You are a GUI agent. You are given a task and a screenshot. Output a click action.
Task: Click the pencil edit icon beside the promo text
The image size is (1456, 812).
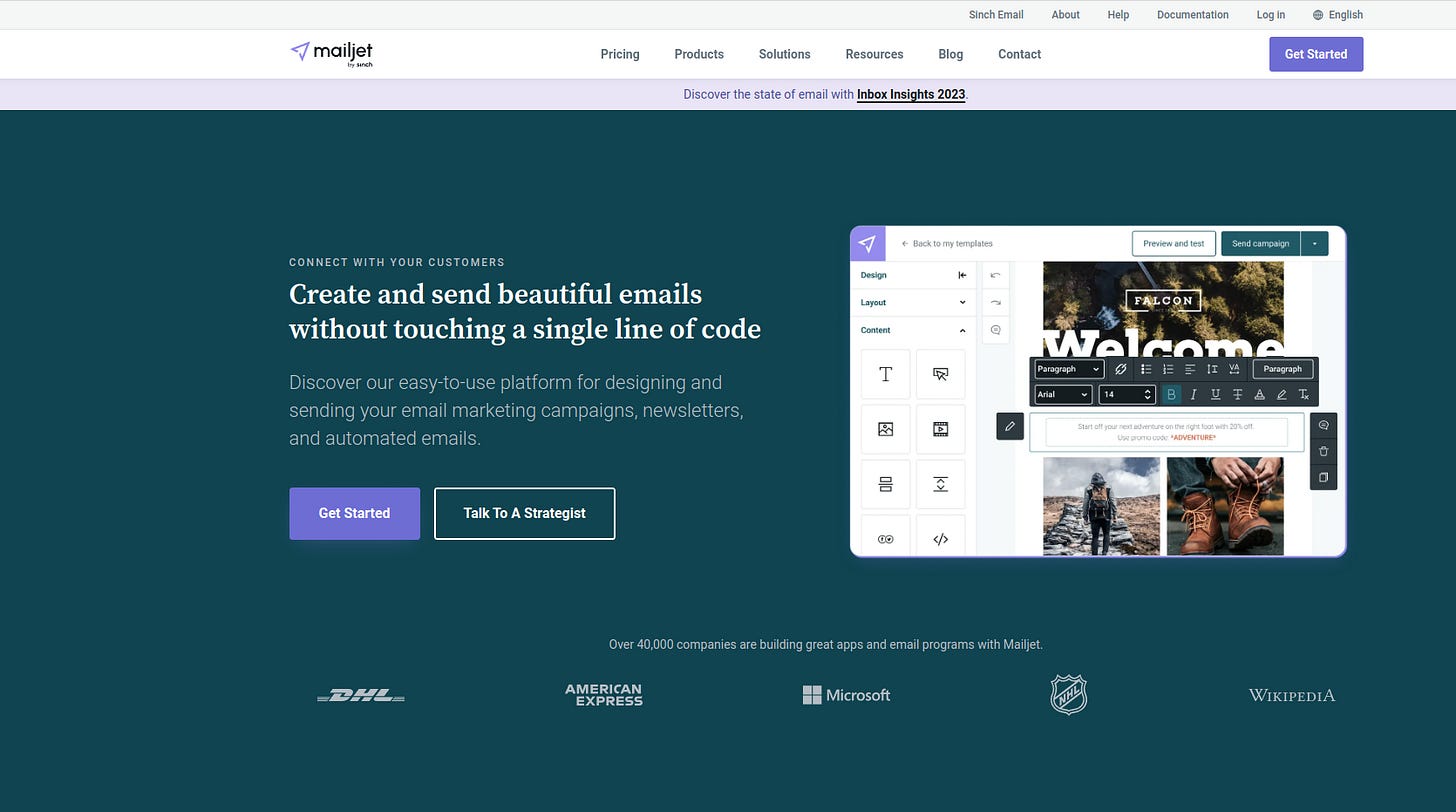(1010, 426)
